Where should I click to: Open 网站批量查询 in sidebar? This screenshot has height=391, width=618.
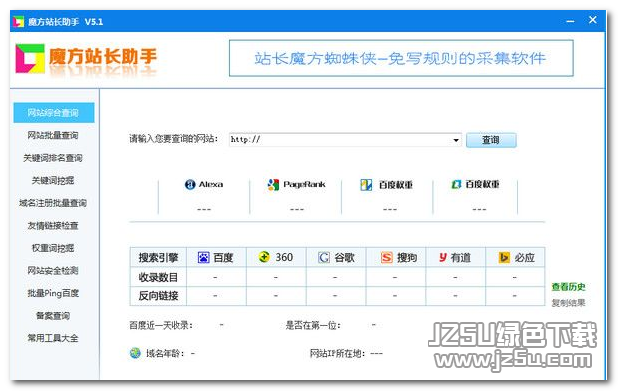[53, 135]
